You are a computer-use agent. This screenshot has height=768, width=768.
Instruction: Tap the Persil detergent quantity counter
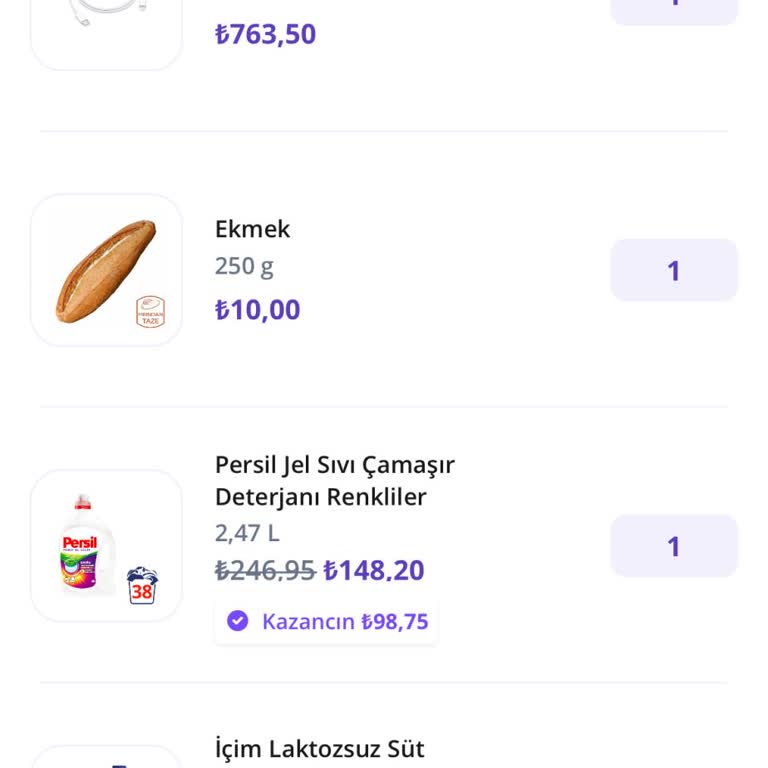point(674,546)
